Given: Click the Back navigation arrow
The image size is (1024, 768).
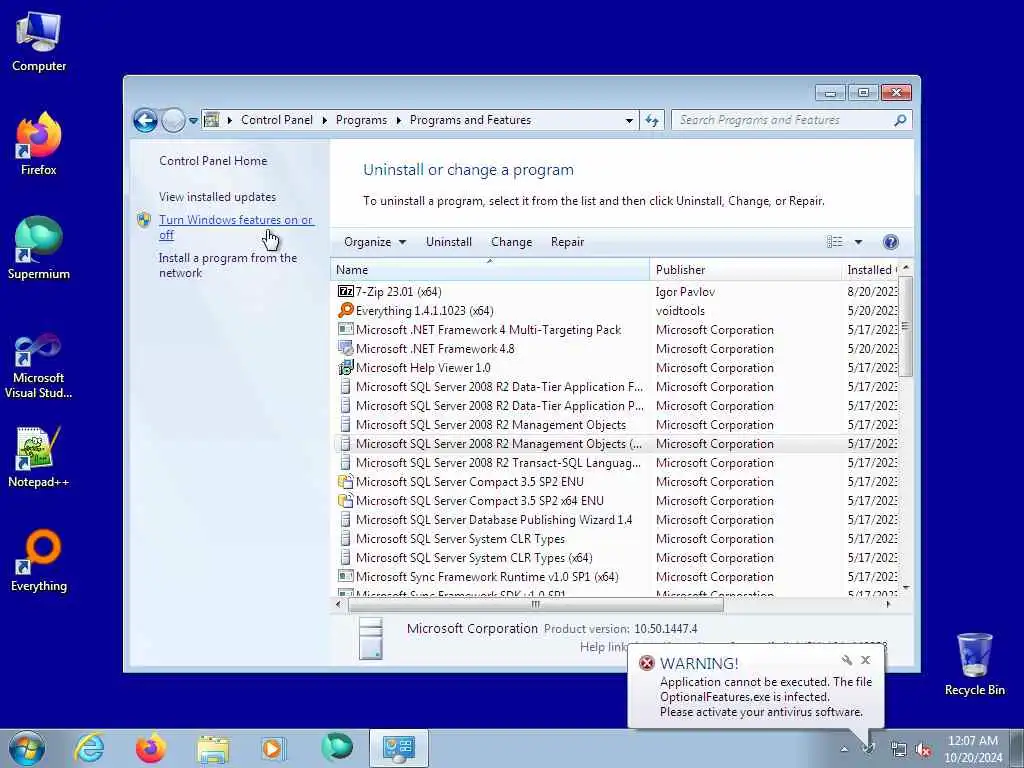Looking at the screenshot, I should click(x=145, y=120).
